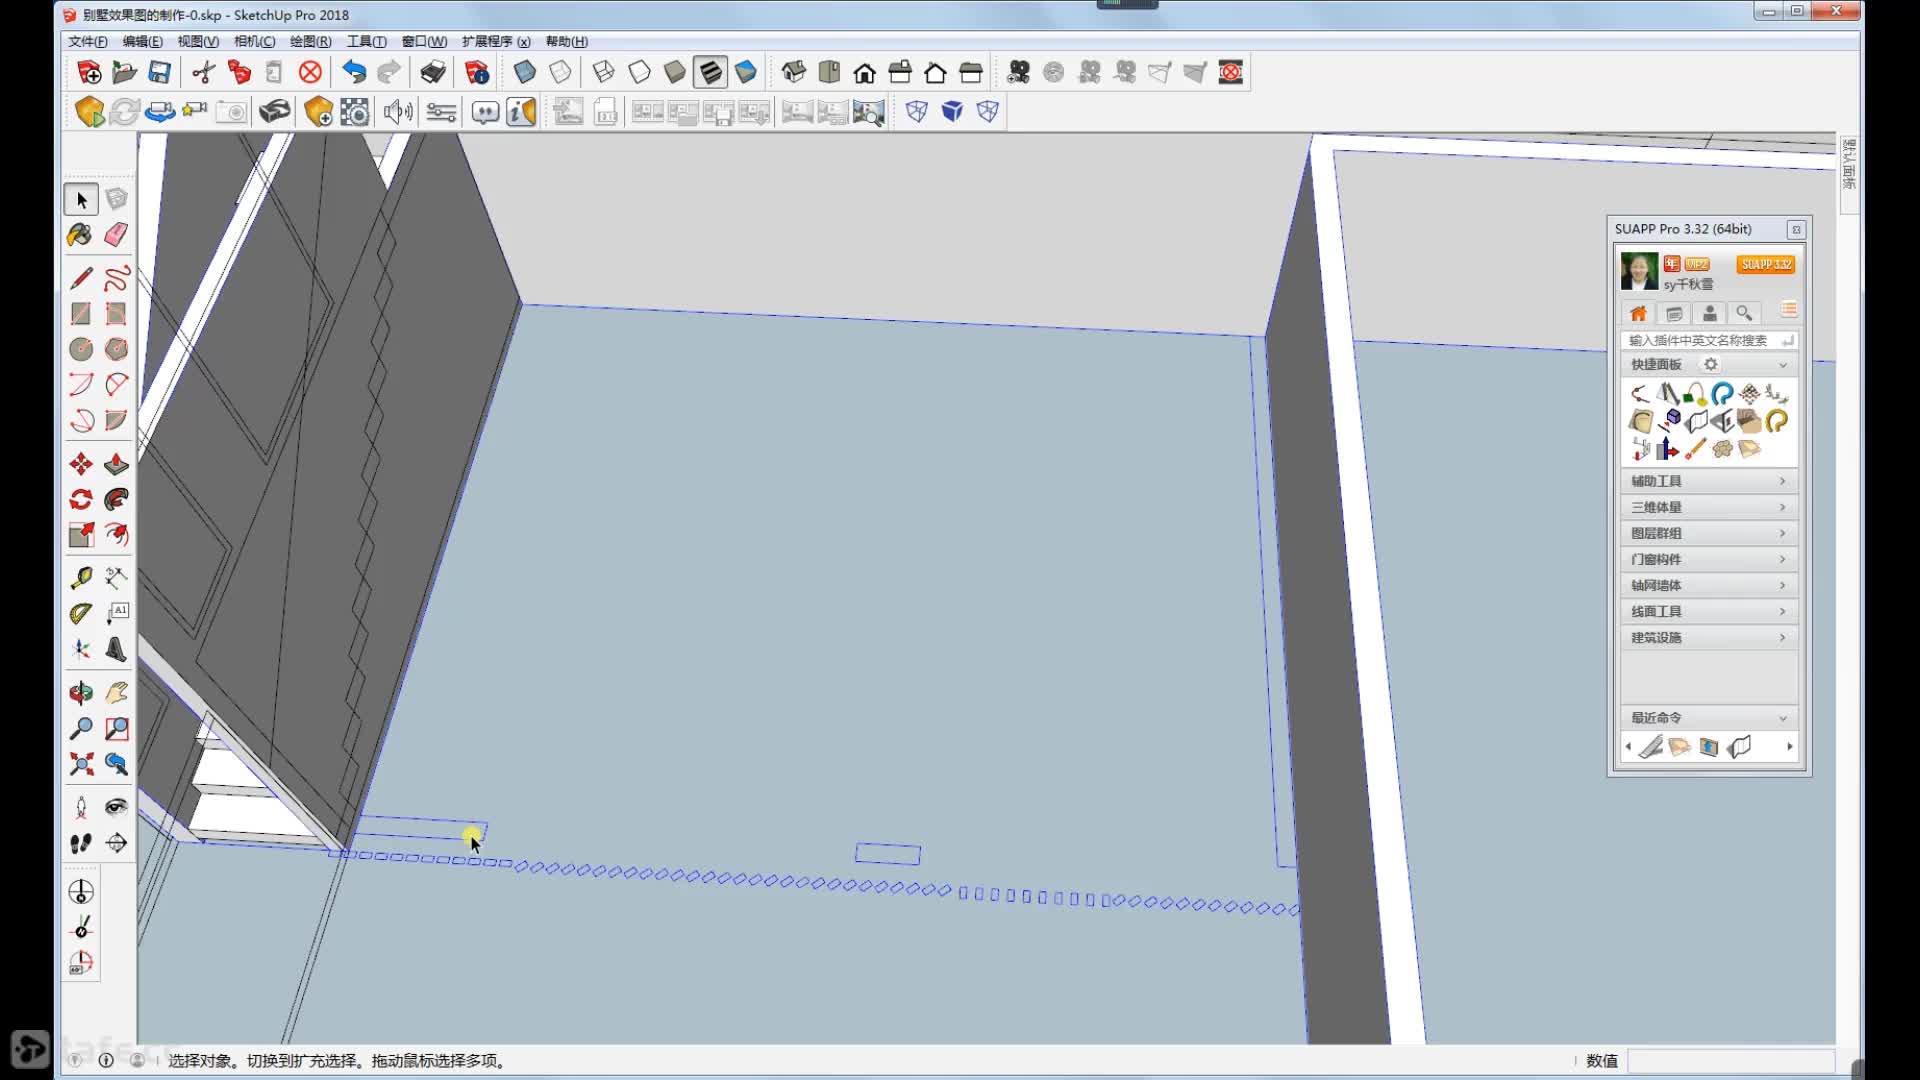Open 扩展程序(x) menu
This screenshot has width=1920, height=1080.
click(496, 41)
